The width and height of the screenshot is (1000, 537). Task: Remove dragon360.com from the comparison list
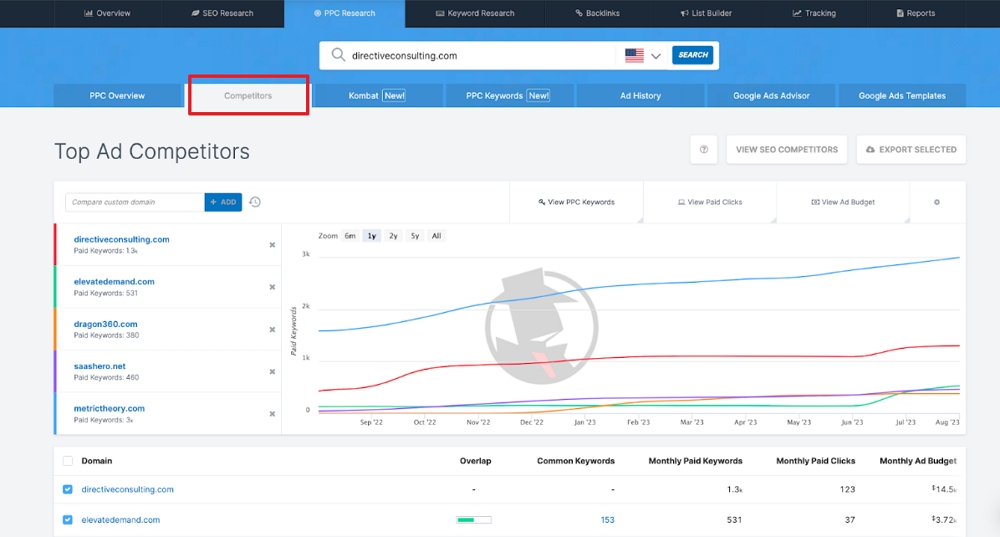click(272, 329)
